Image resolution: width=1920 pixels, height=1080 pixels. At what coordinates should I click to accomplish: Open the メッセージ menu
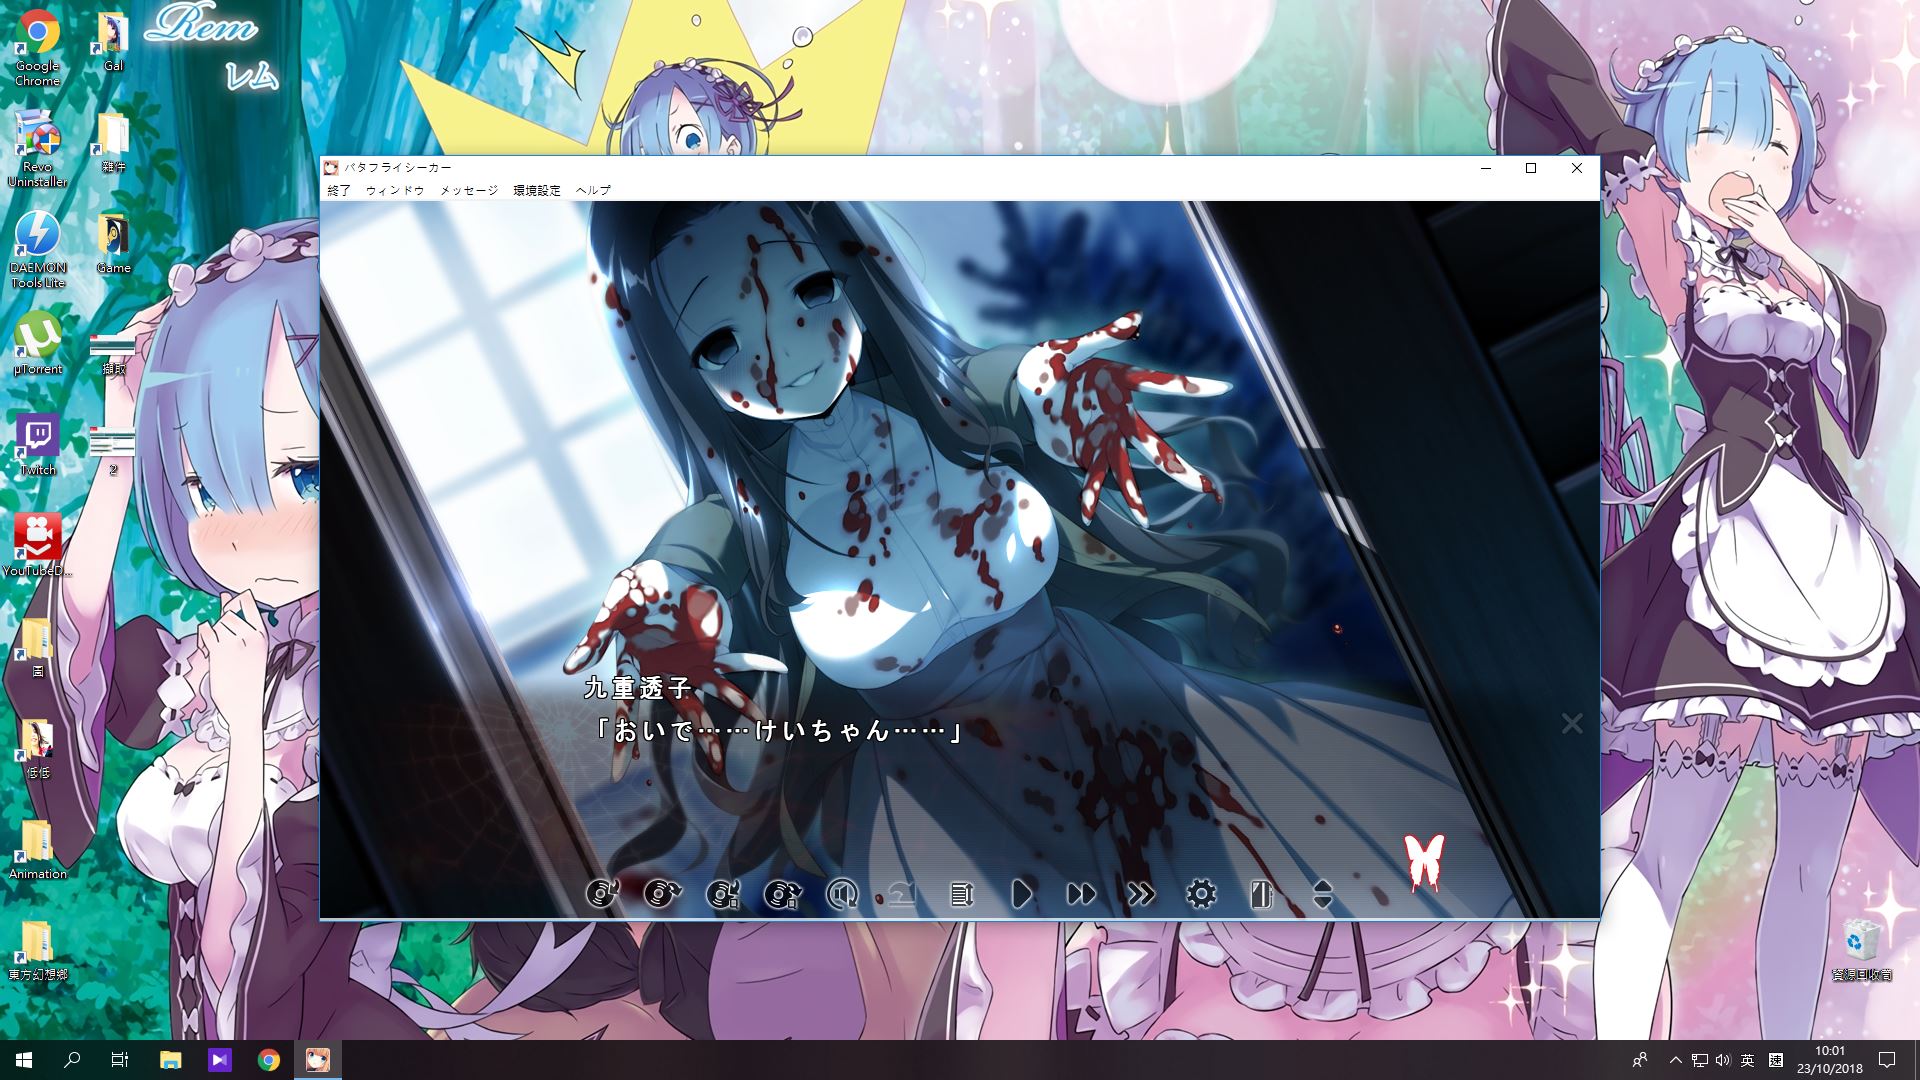(x=469, y=190)
